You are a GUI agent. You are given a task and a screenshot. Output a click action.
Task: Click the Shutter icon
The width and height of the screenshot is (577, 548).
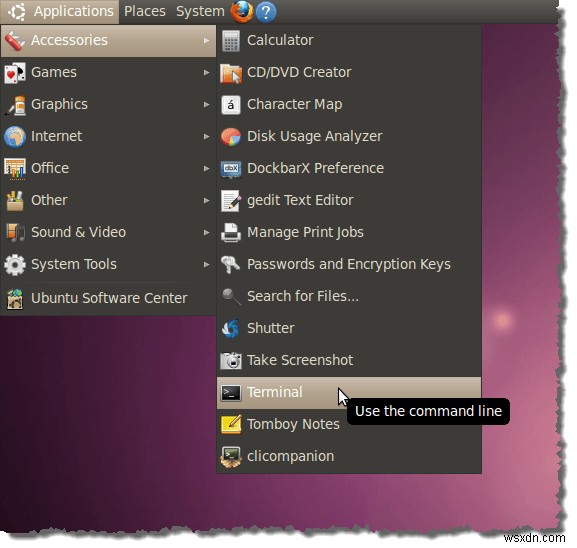pyautogui.click(x=231, y=329)
